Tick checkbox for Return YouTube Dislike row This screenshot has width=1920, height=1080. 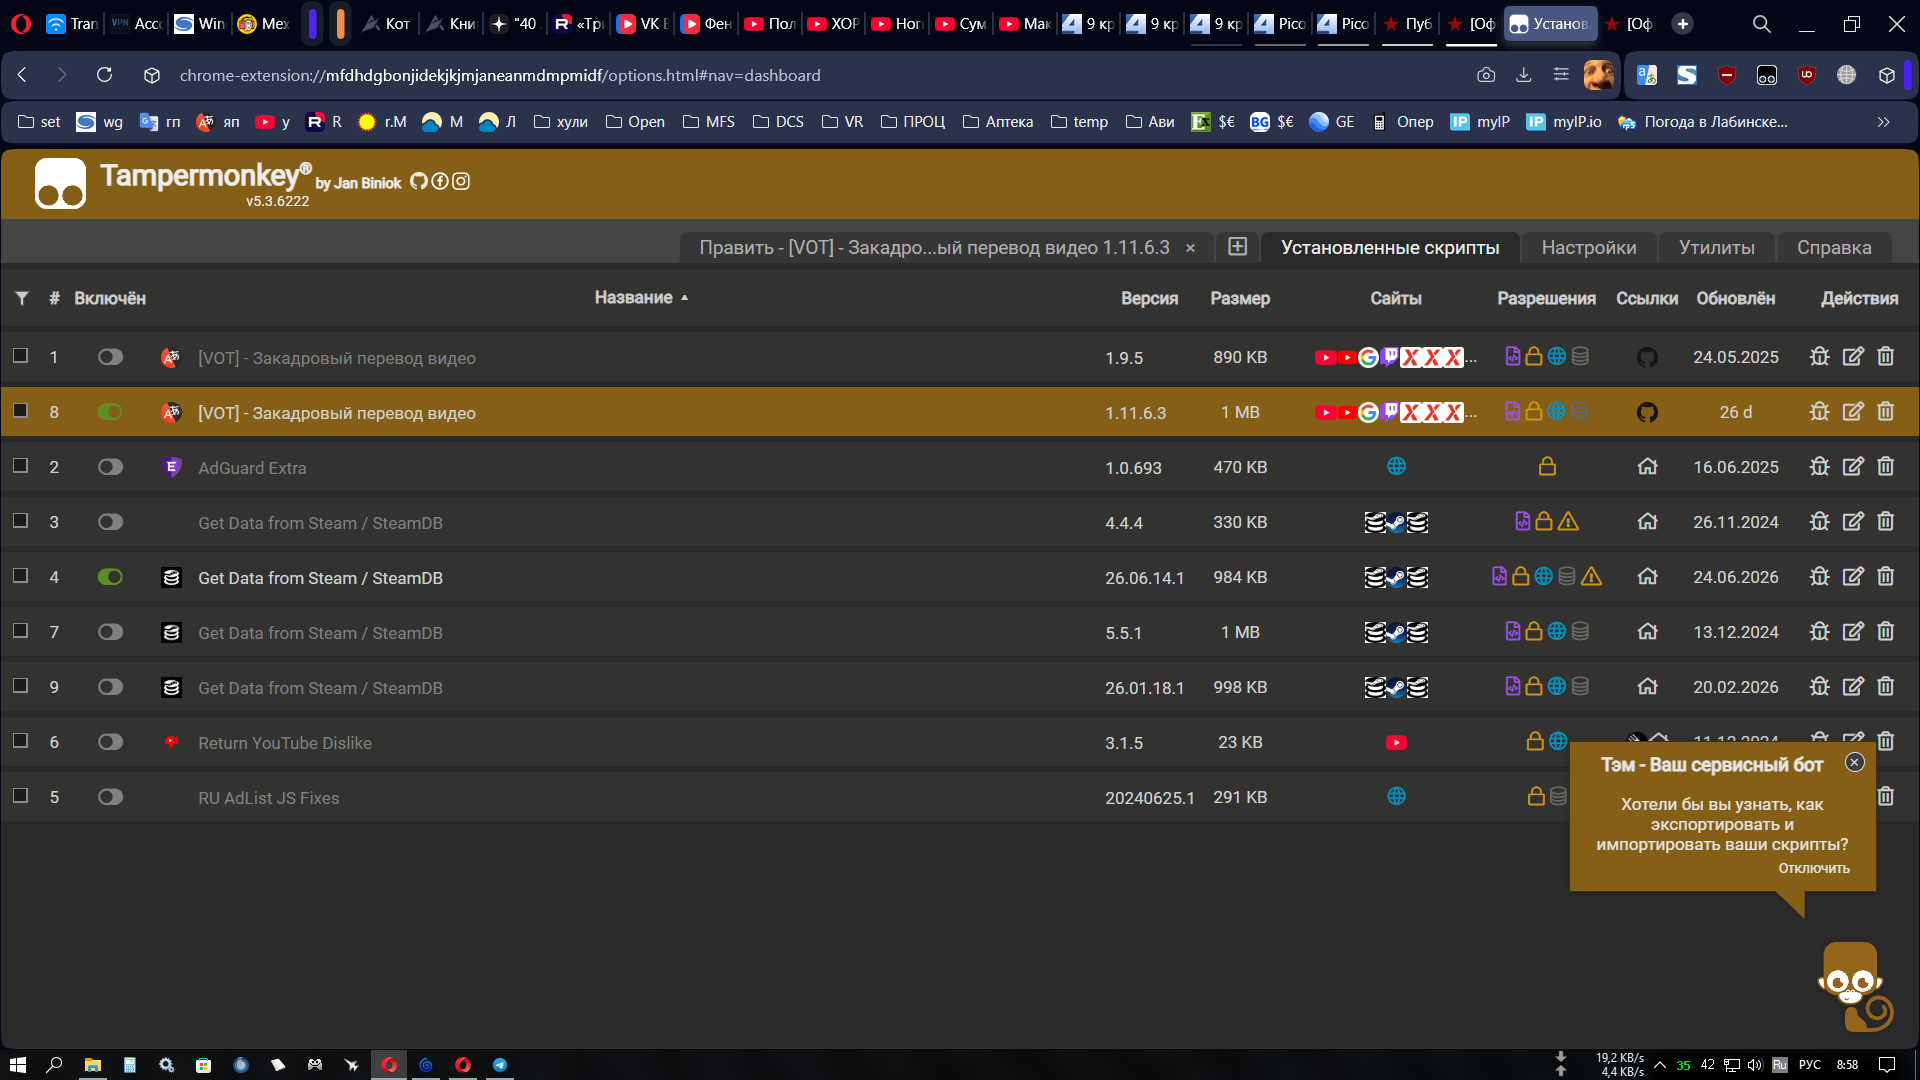(20, 741)
